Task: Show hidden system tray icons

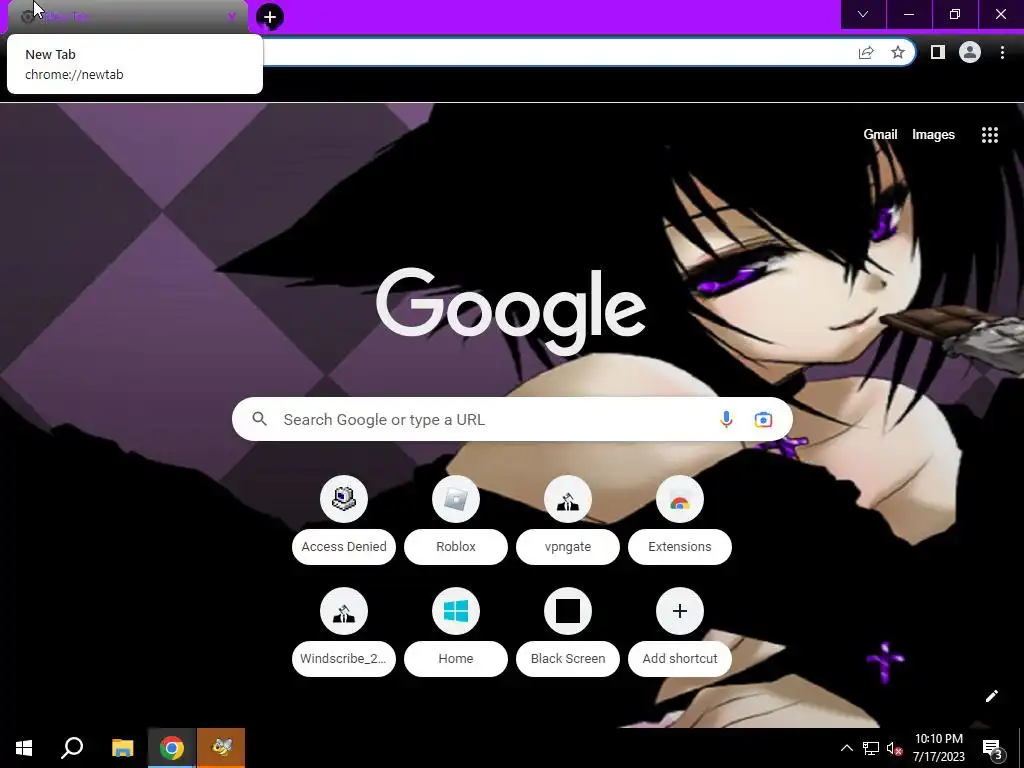Action: coord(846,748)
